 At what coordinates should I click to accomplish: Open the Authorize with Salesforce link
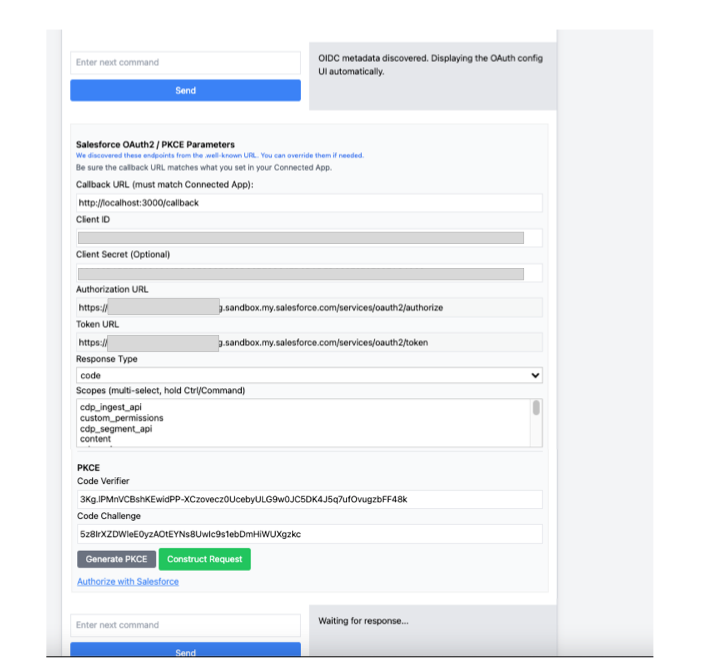tap(128, 582)
